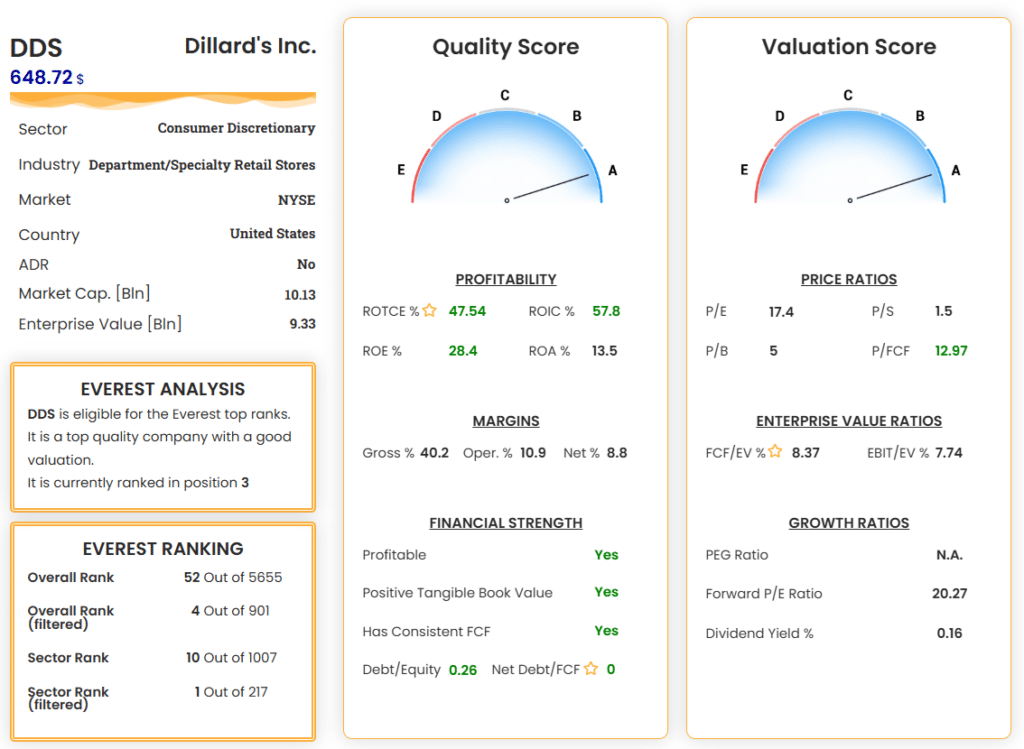Click the star next to Net Debt/FCF
The height and width of the screenshot is (749, 1024).
point(591,669)
